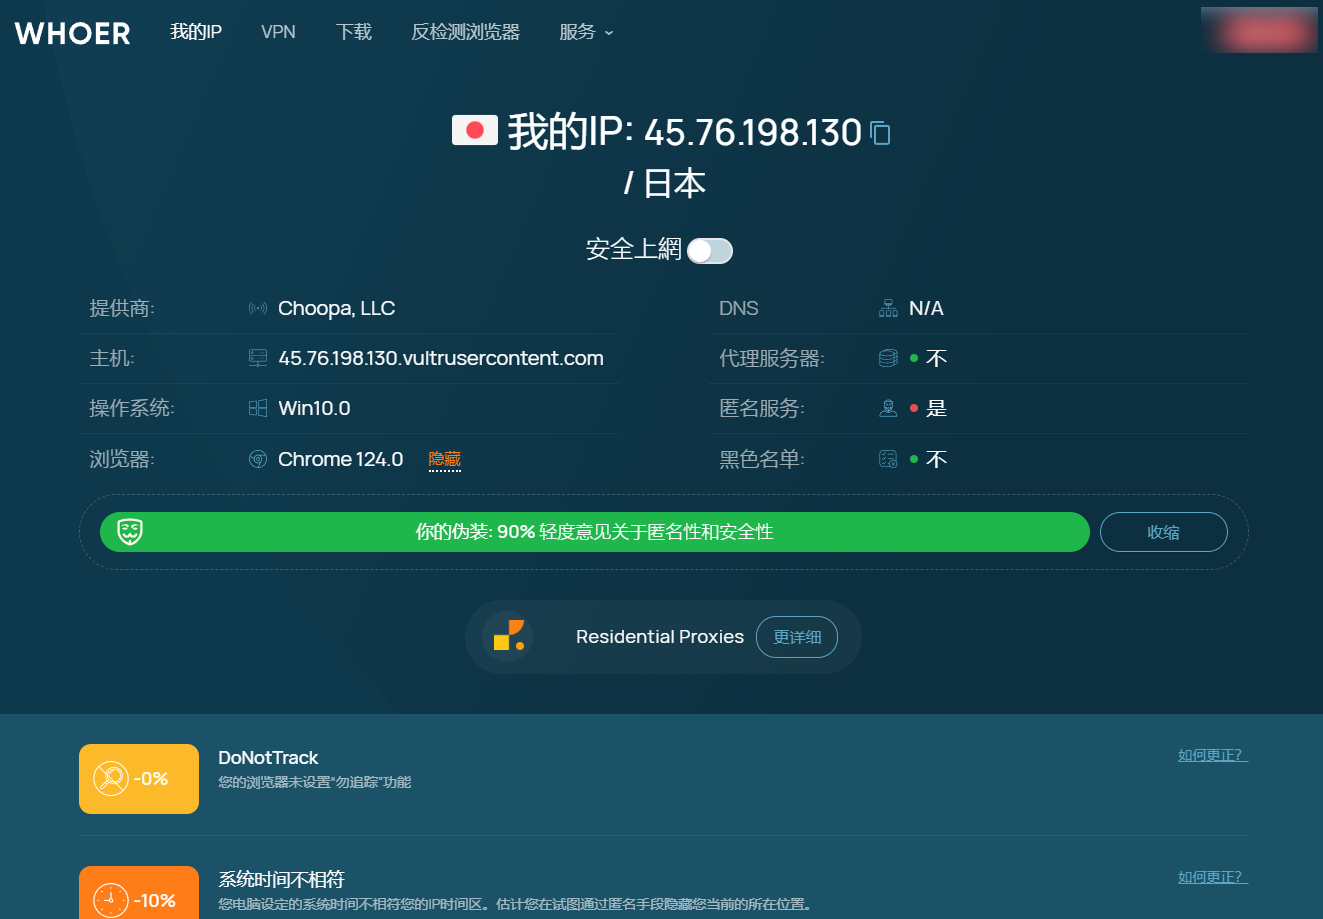Click the 收缩 collapse button
Image resolution: width=1323 pixels, height=919 pixels.
point(1164,532)
